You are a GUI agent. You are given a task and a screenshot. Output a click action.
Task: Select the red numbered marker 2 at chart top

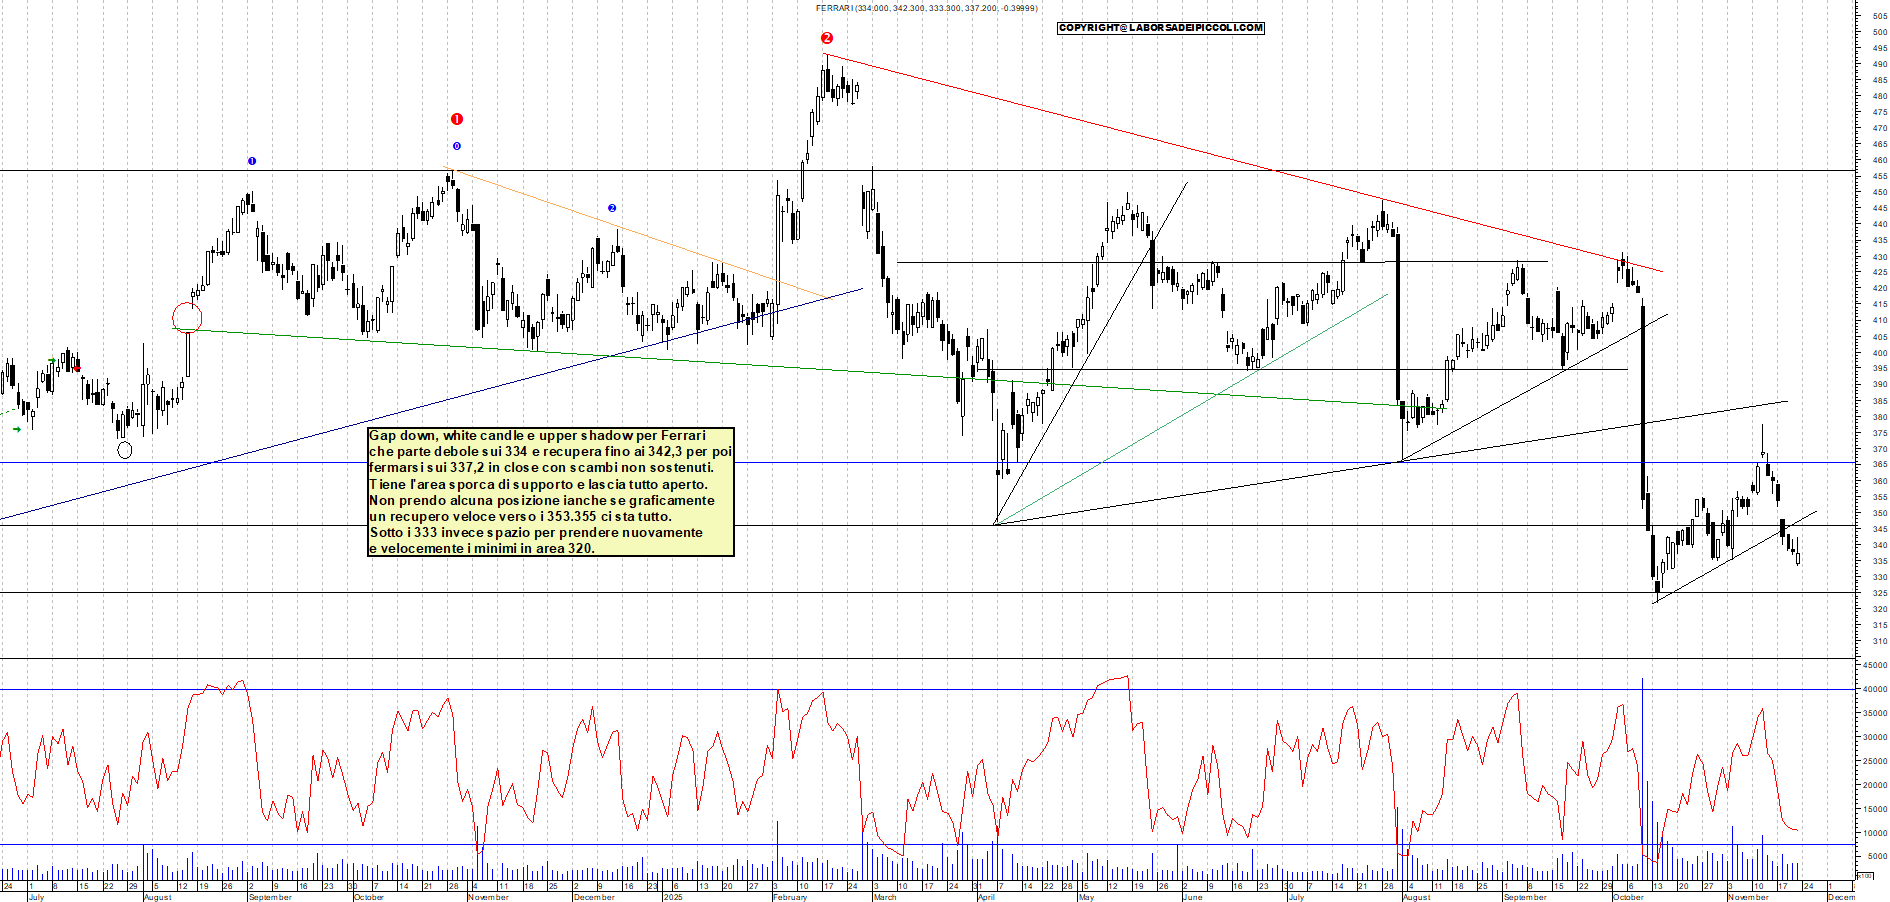[826, 37]
